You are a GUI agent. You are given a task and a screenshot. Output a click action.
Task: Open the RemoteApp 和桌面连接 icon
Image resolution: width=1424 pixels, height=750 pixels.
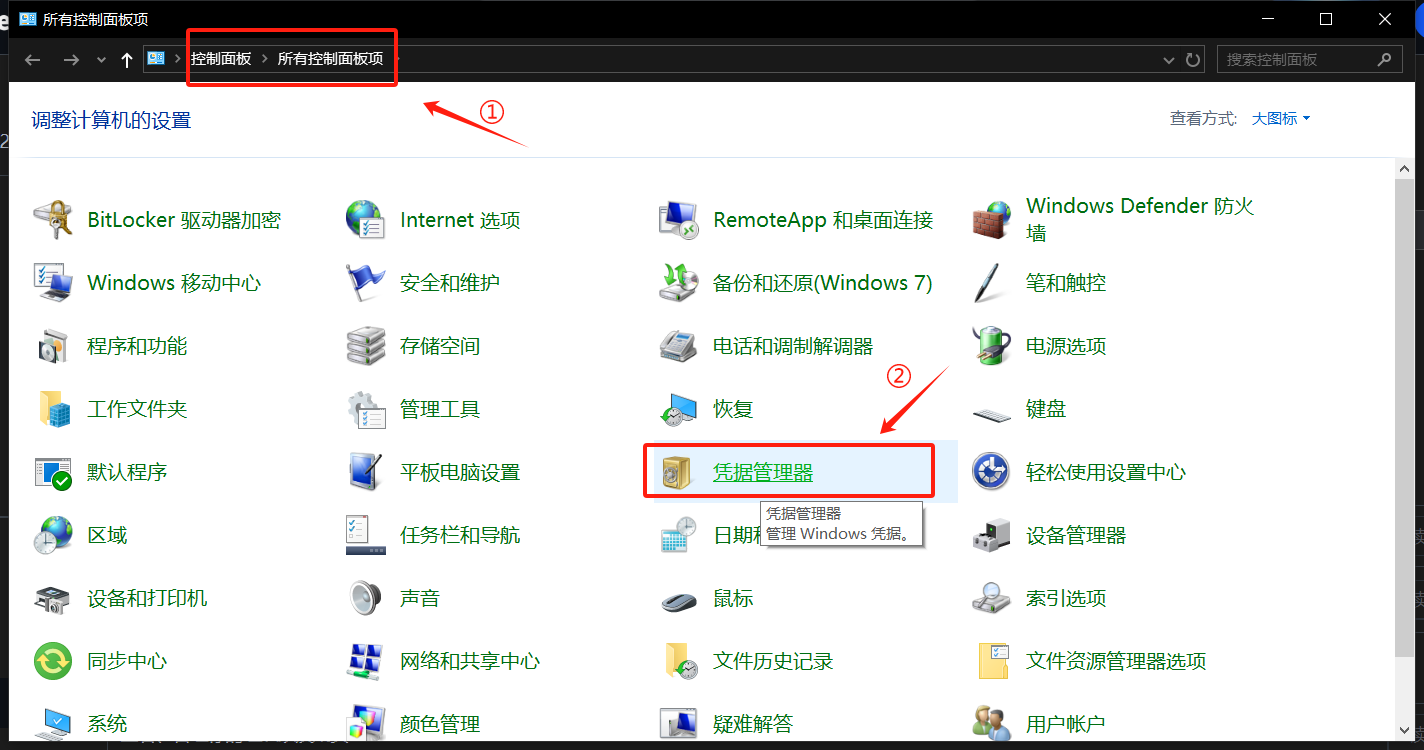point(678,220)
